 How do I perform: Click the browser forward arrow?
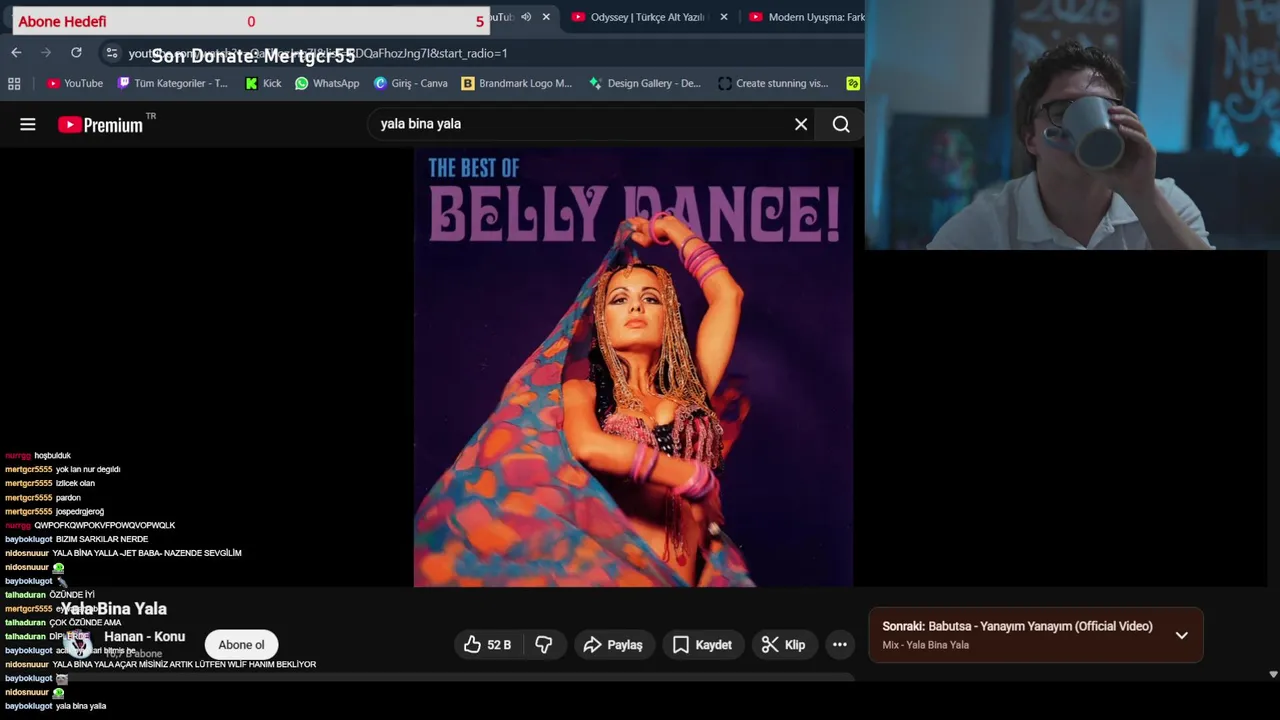46,53
